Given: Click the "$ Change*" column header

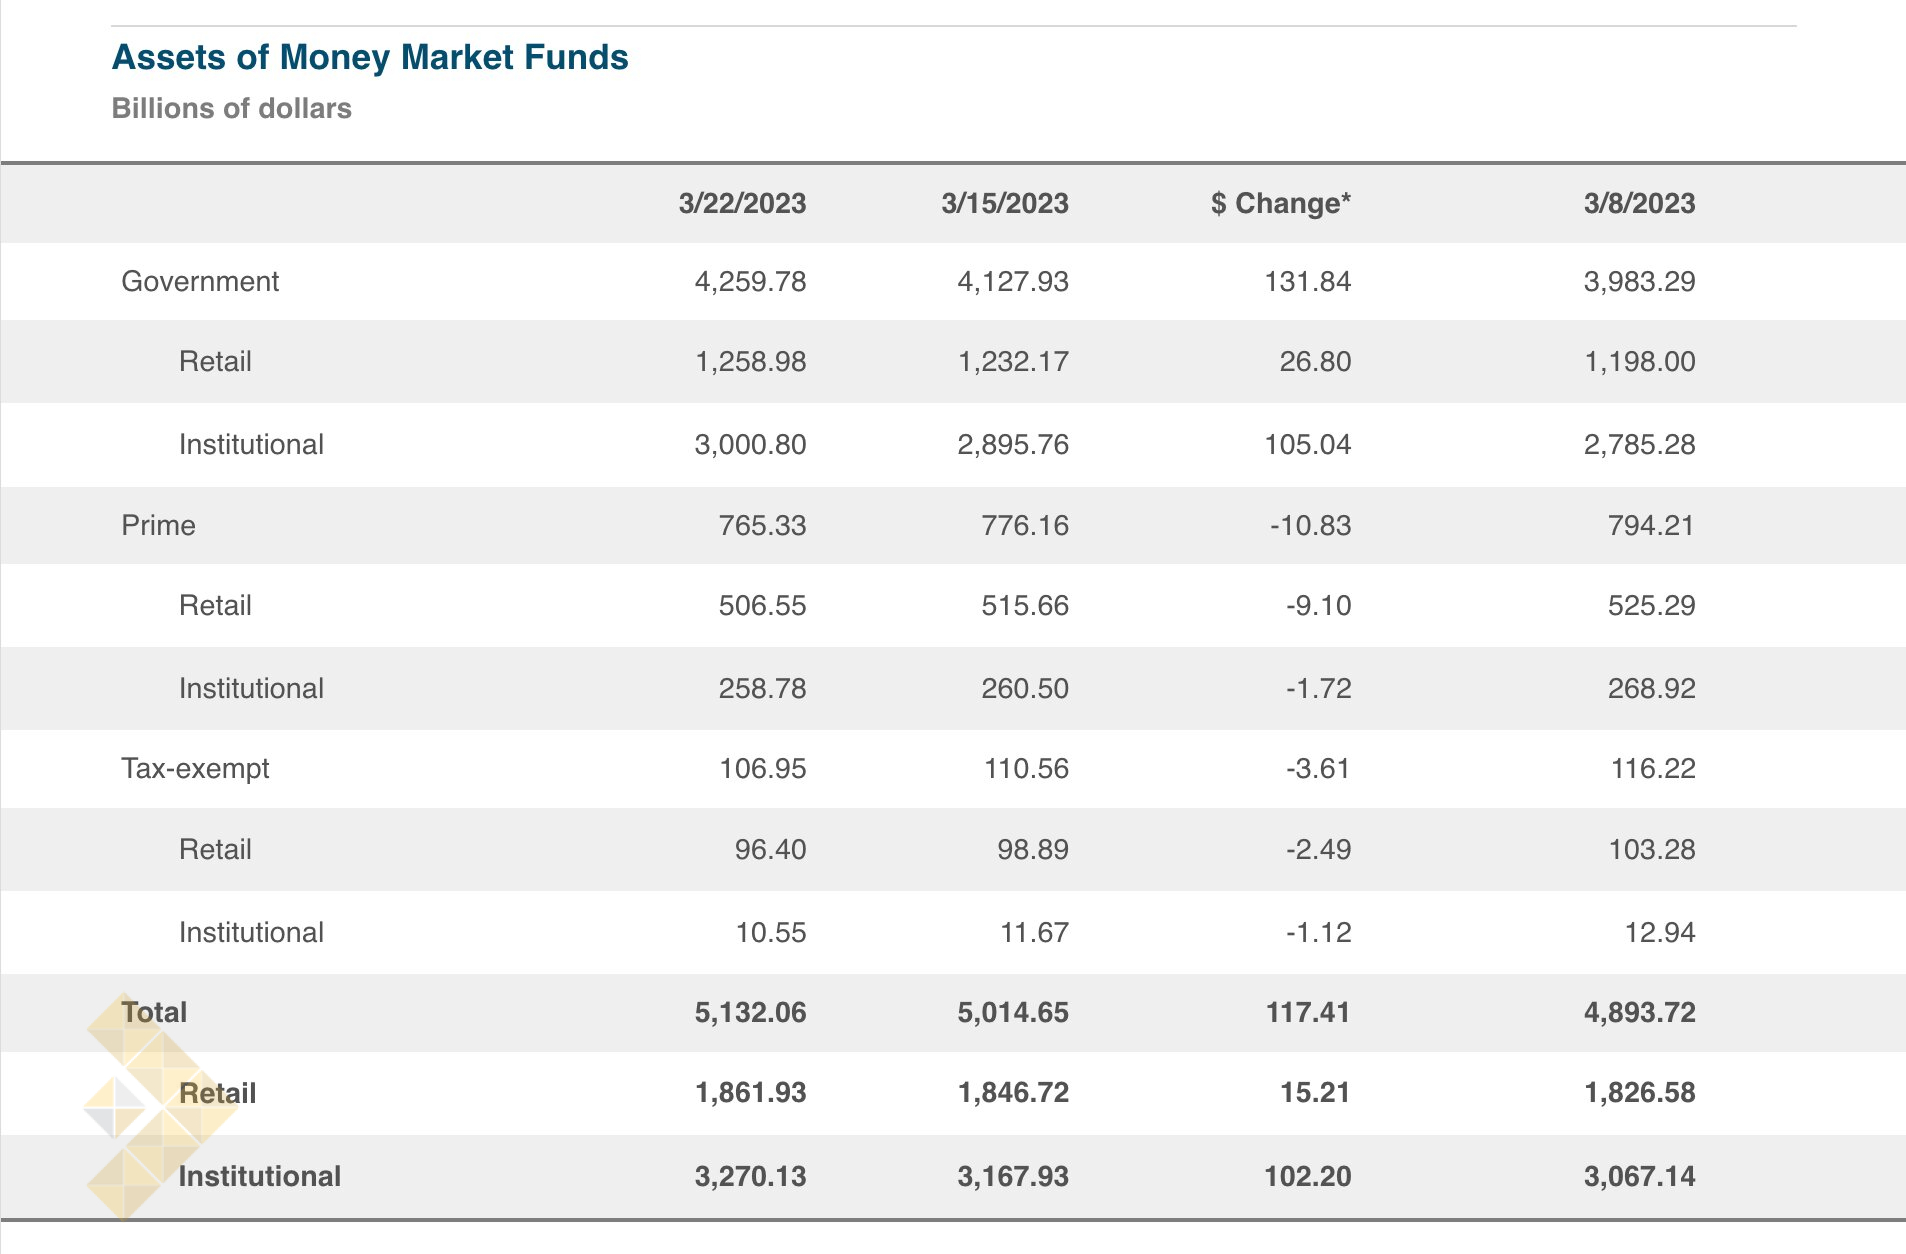Looking at the screenshot, I should pyautogui.click(x=1280, y=203).
